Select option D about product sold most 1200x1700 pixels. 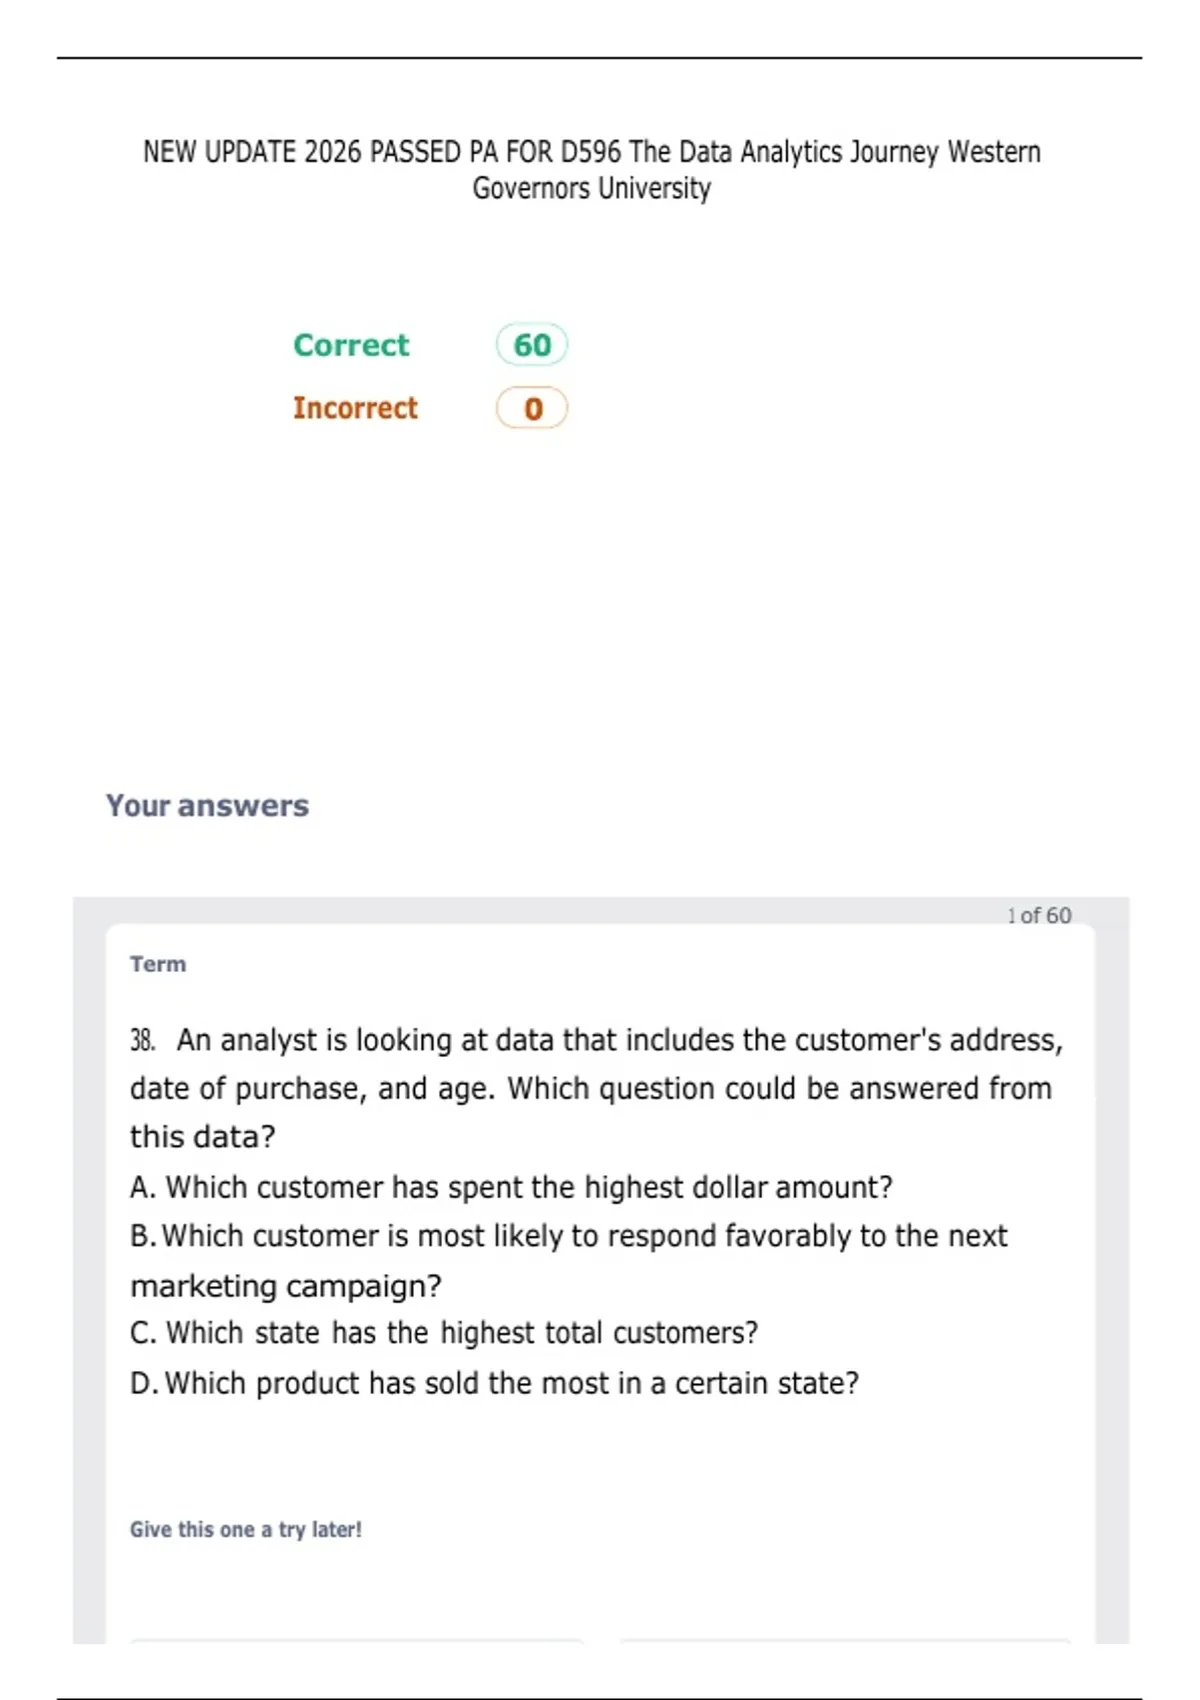(x=494, y=1383)
